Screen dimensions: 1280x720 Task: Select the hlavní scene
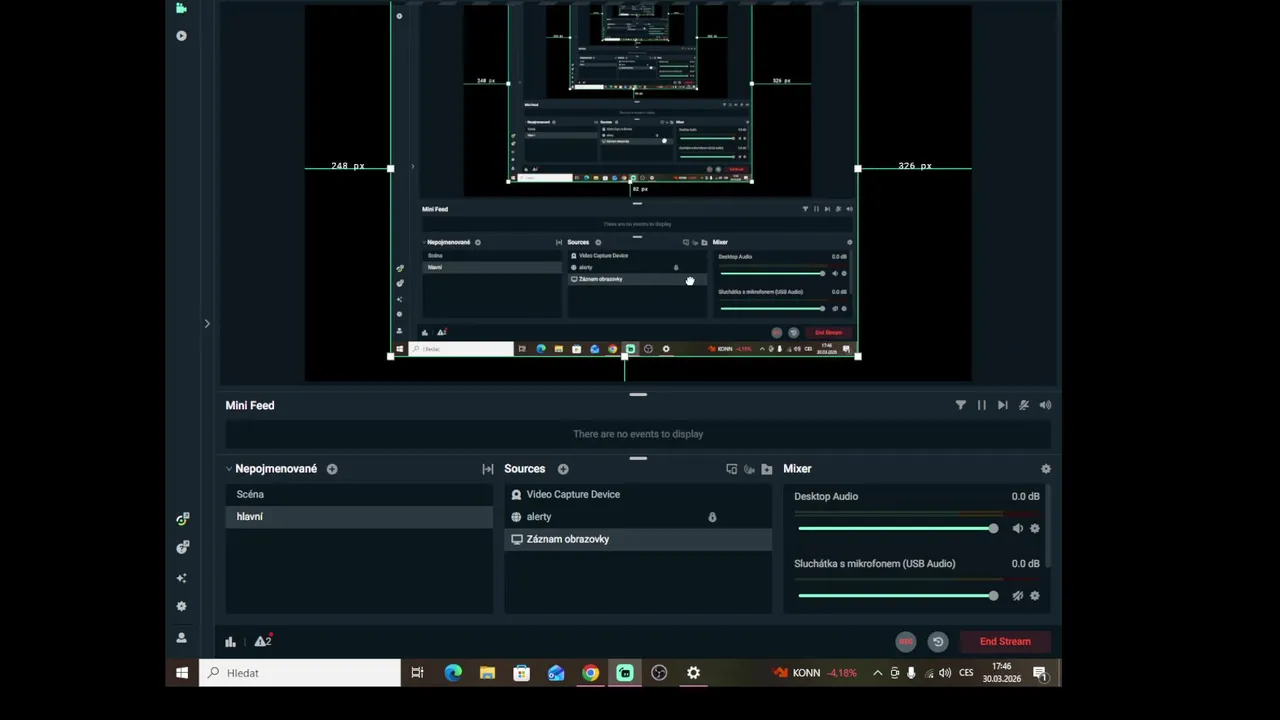tap(359, 517)
